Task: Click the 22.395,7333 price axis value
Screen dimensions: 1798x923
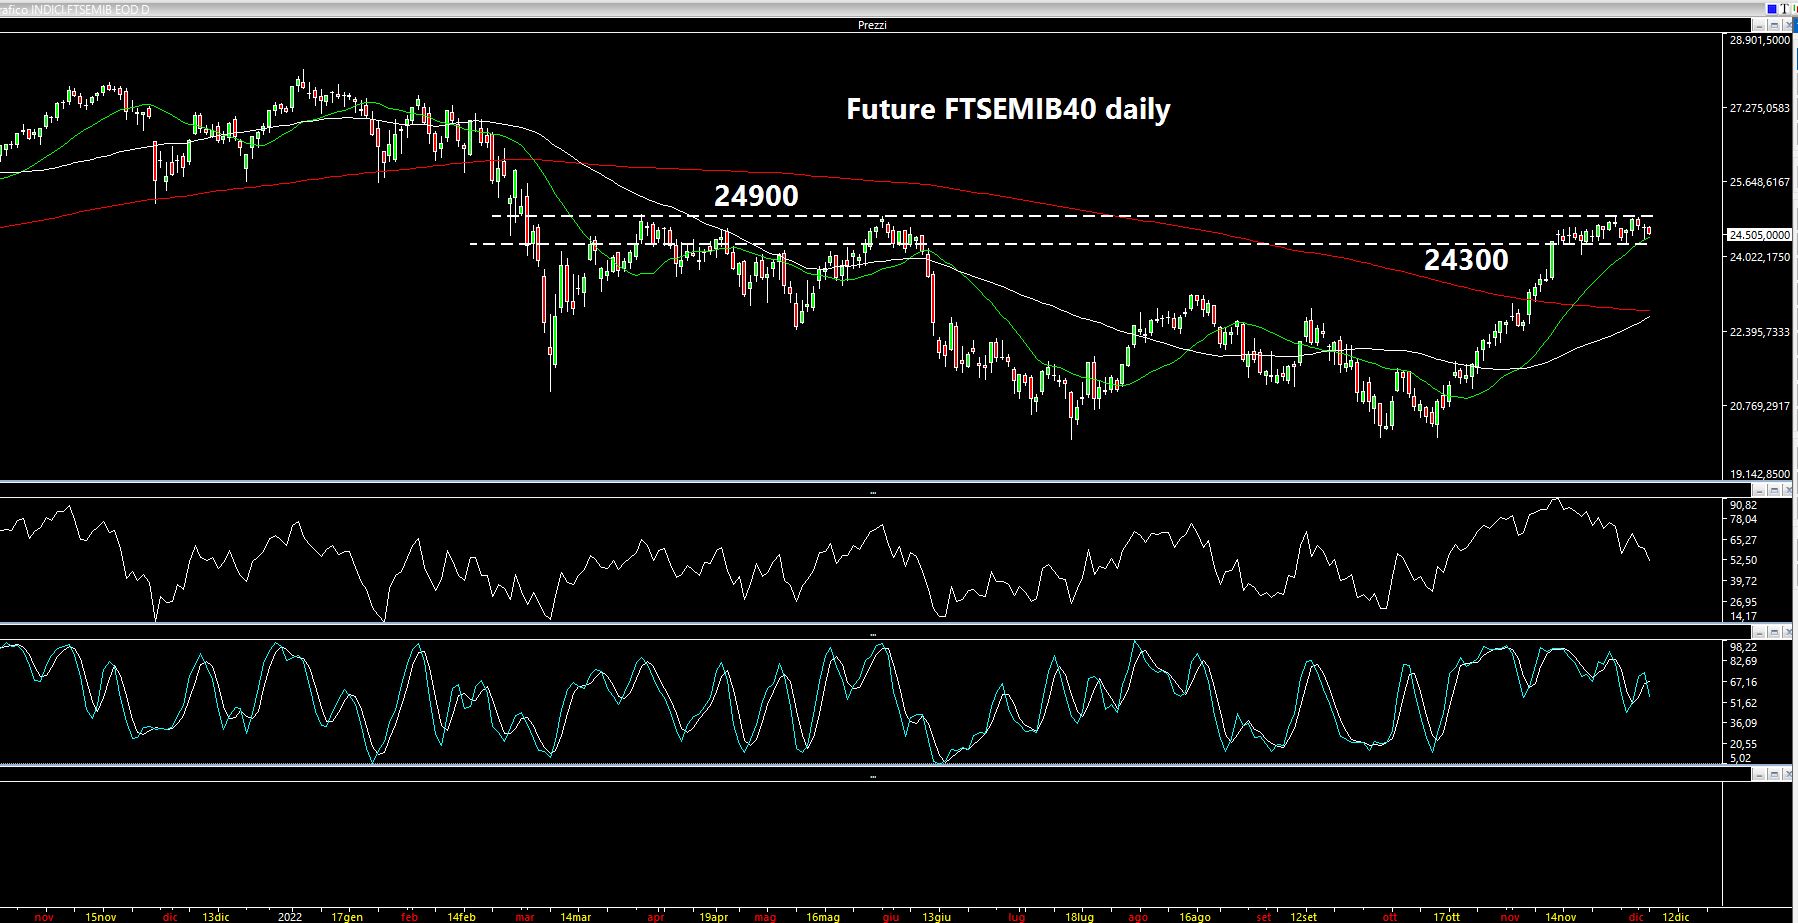Action: [x=1760, y=332]
